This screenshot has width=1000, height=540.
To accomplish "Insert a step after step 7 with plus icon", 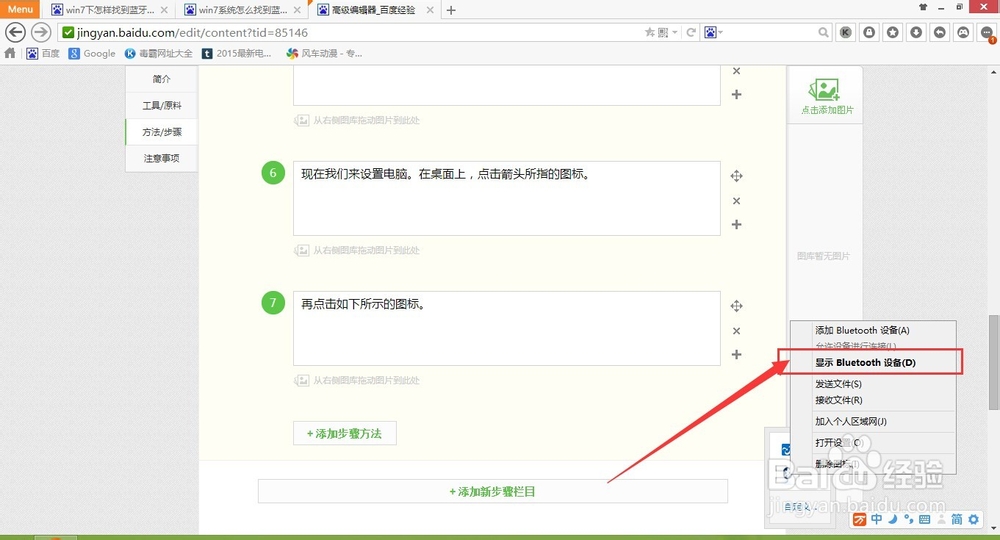I will 737,354.
